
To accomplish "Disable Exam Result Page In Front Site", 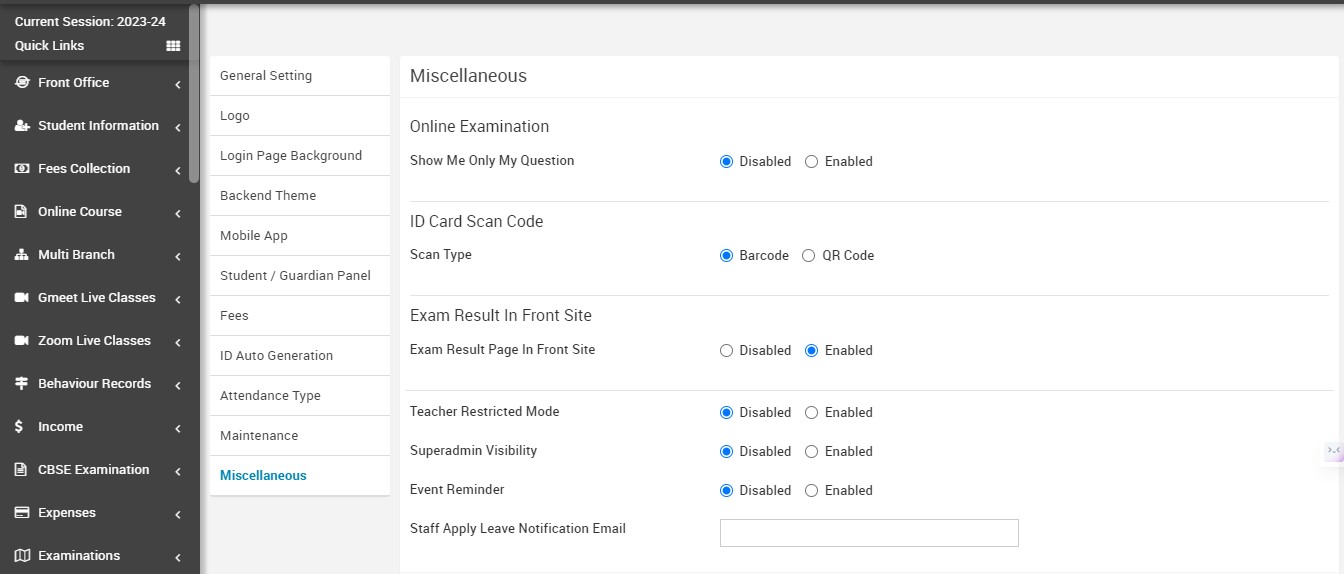I will pos(727,351).
